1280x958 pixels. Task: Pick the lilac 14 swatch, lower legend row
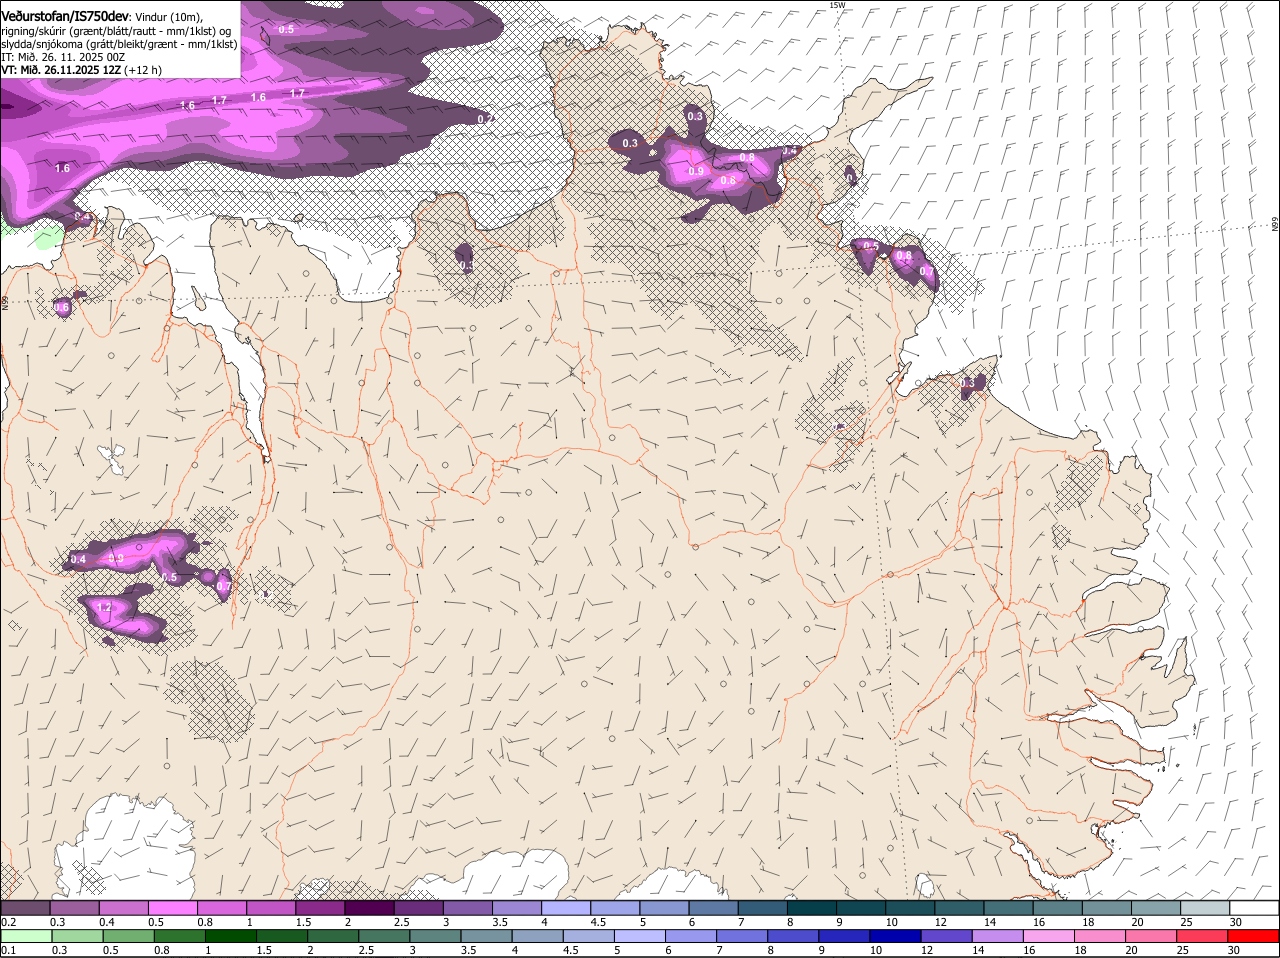click(997, 936)
